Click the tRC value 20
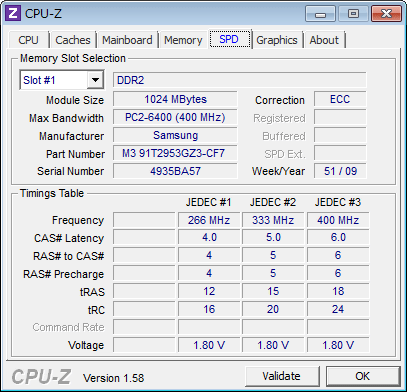The width and height of the screenshot is (407, 392). tap(273, 309)
